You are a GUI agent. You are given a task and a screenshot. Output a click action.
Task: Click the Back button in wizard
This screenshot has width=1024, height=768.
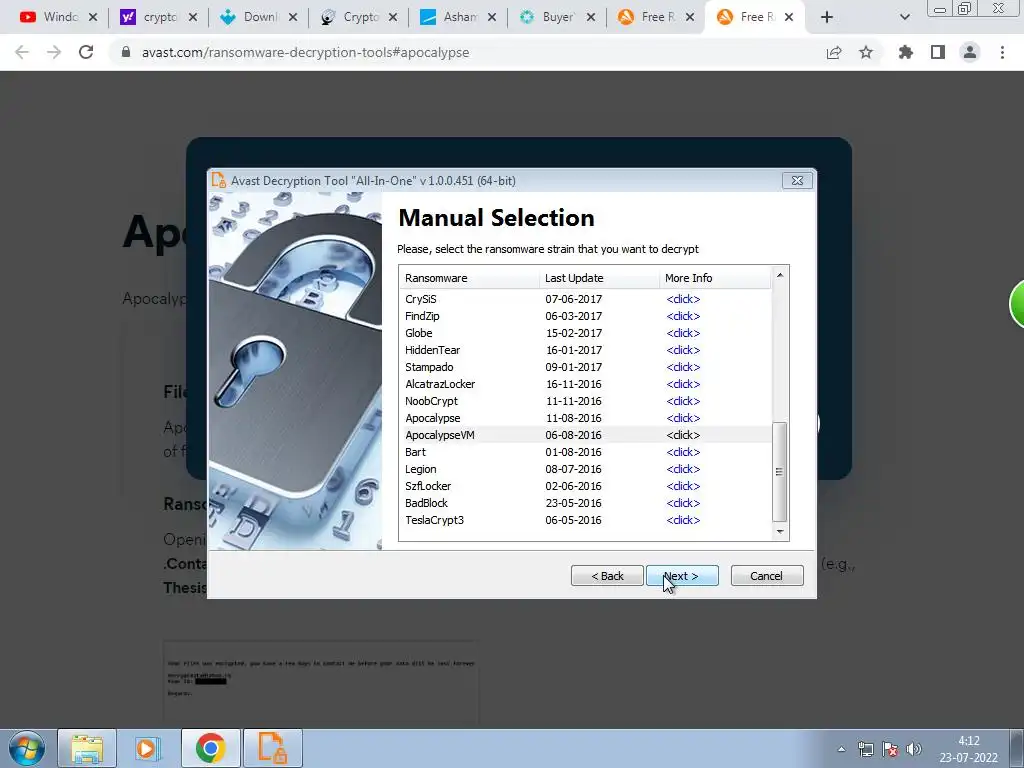(607, 575)
